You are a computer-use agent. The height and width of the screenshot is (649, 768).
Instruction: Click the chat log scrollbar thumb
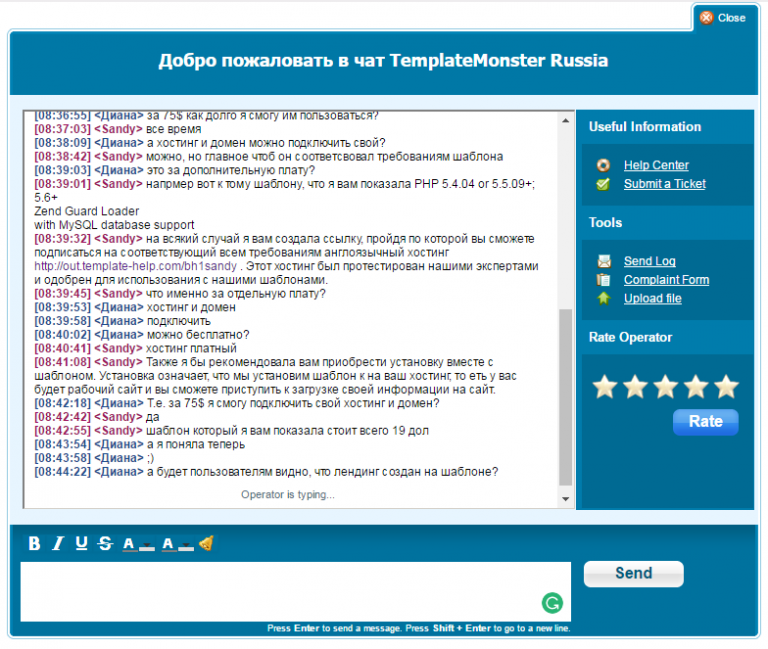(566, 397)
